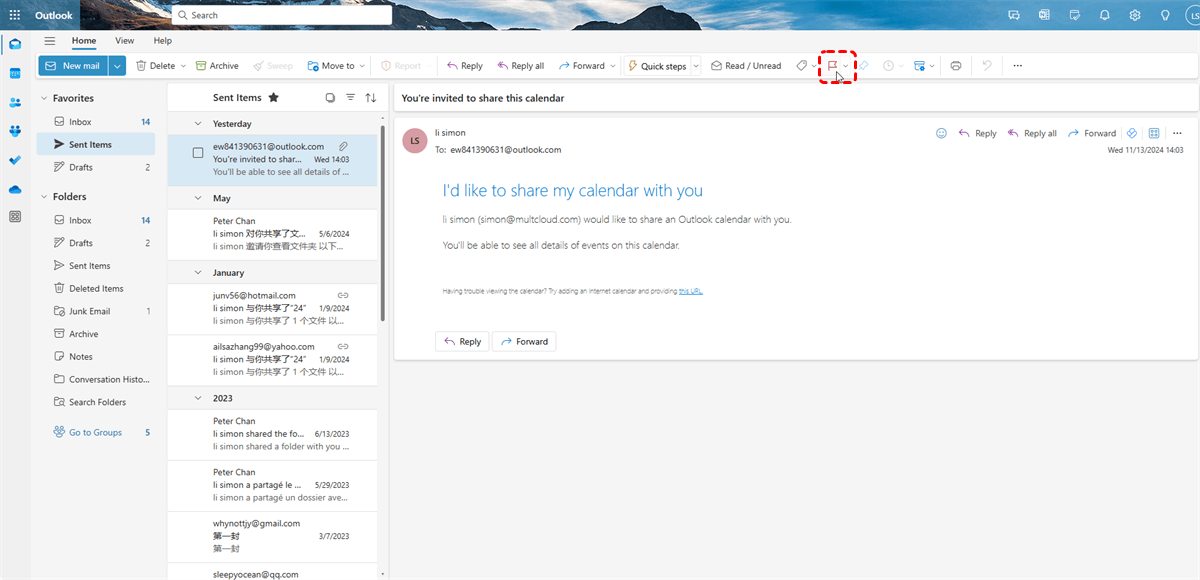1200x580 pixels.
Task: Open message more actions ellipsis
Action: coord(1177,133)
